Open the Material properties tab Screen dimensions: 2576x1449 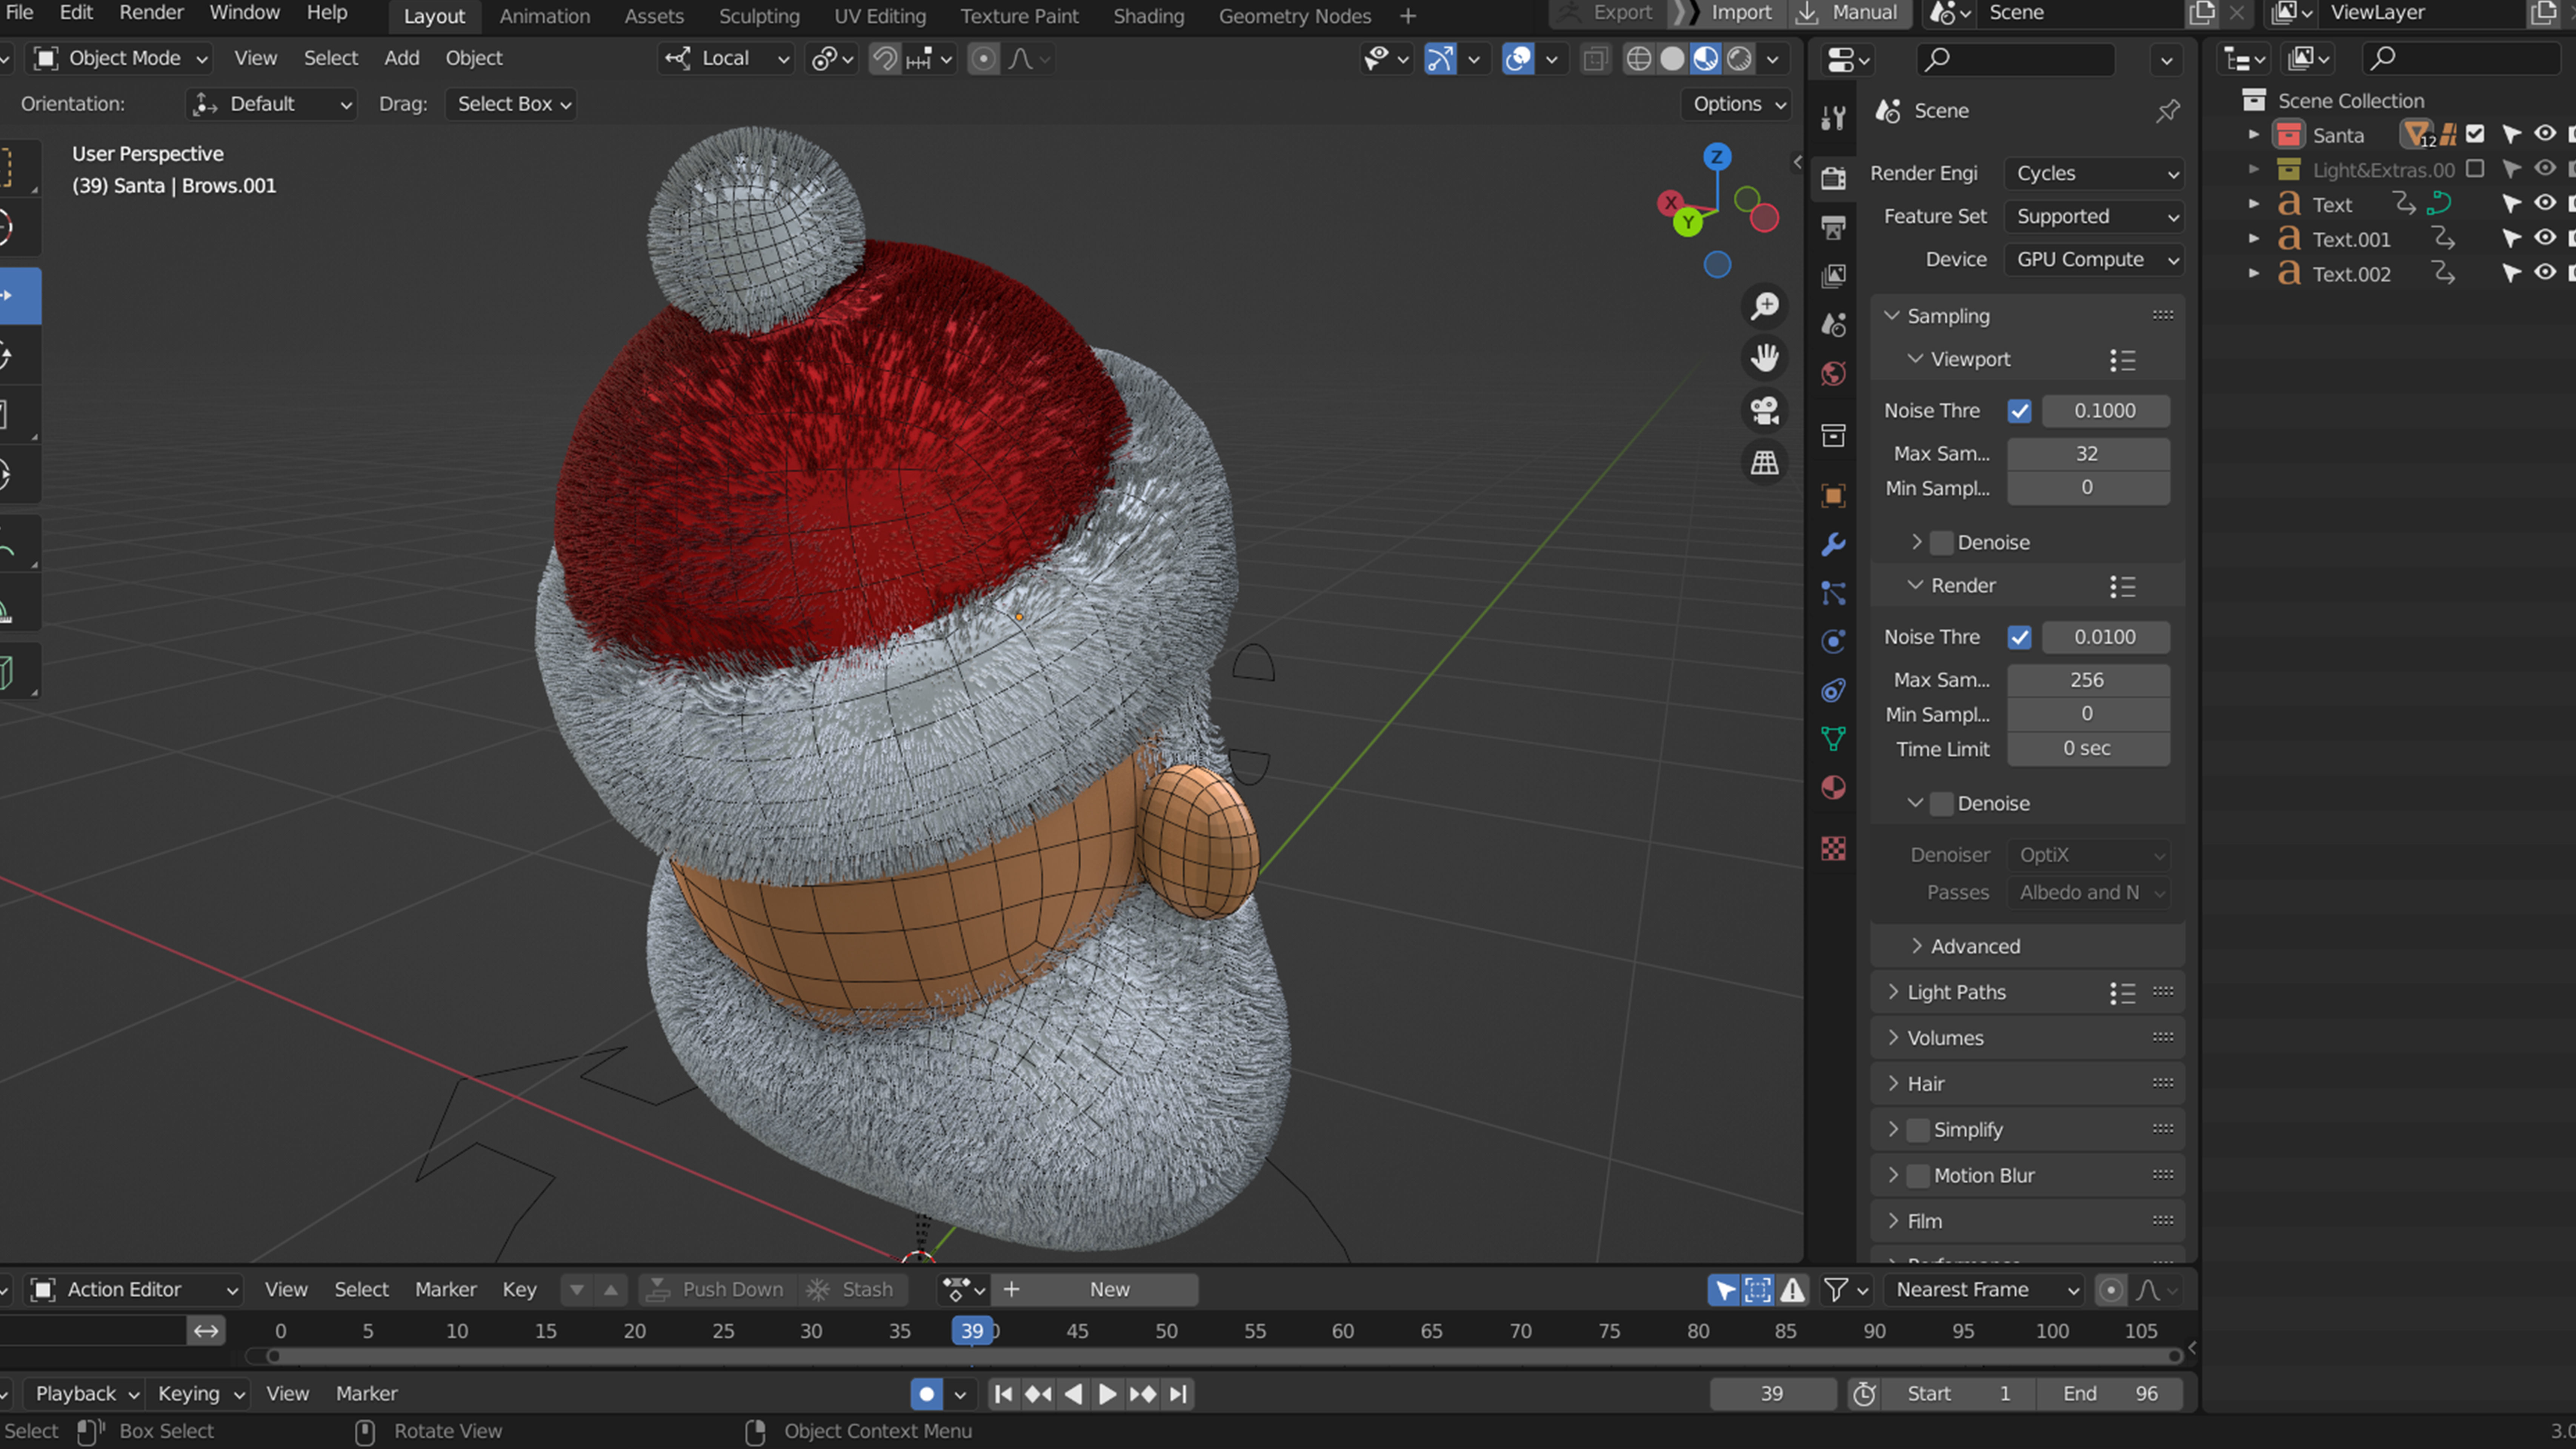click(x=1833, y=788)
